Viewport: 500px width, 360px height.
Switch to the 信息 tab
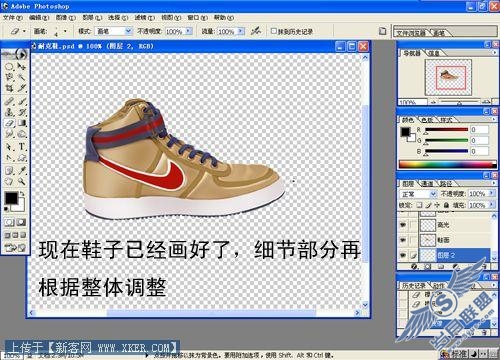[x=434, y=53]
